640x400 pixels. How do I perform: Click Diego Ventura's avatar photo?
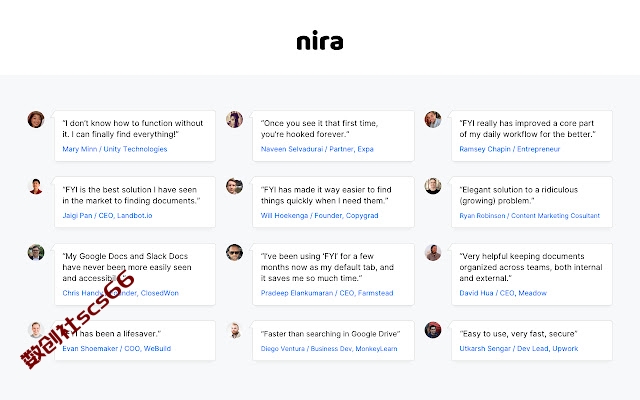234,330
